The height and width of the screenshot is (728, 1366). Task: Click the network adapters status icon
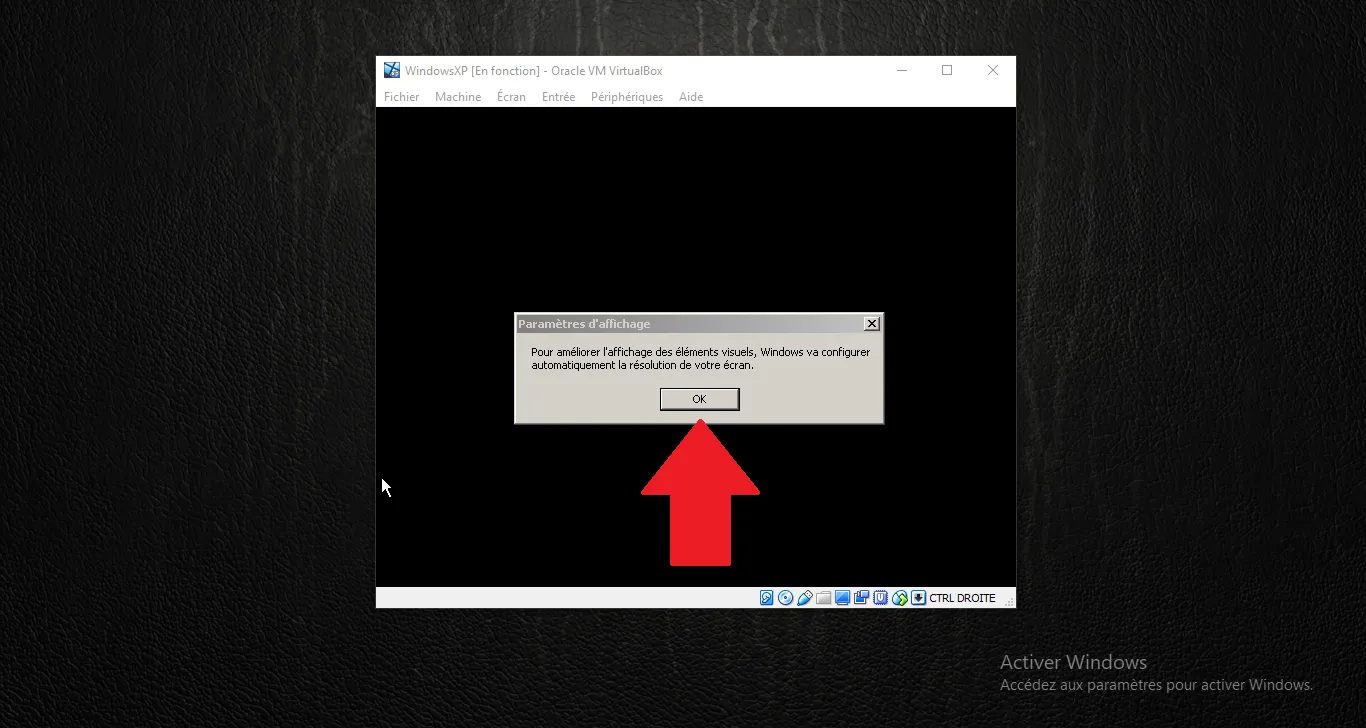899,598
